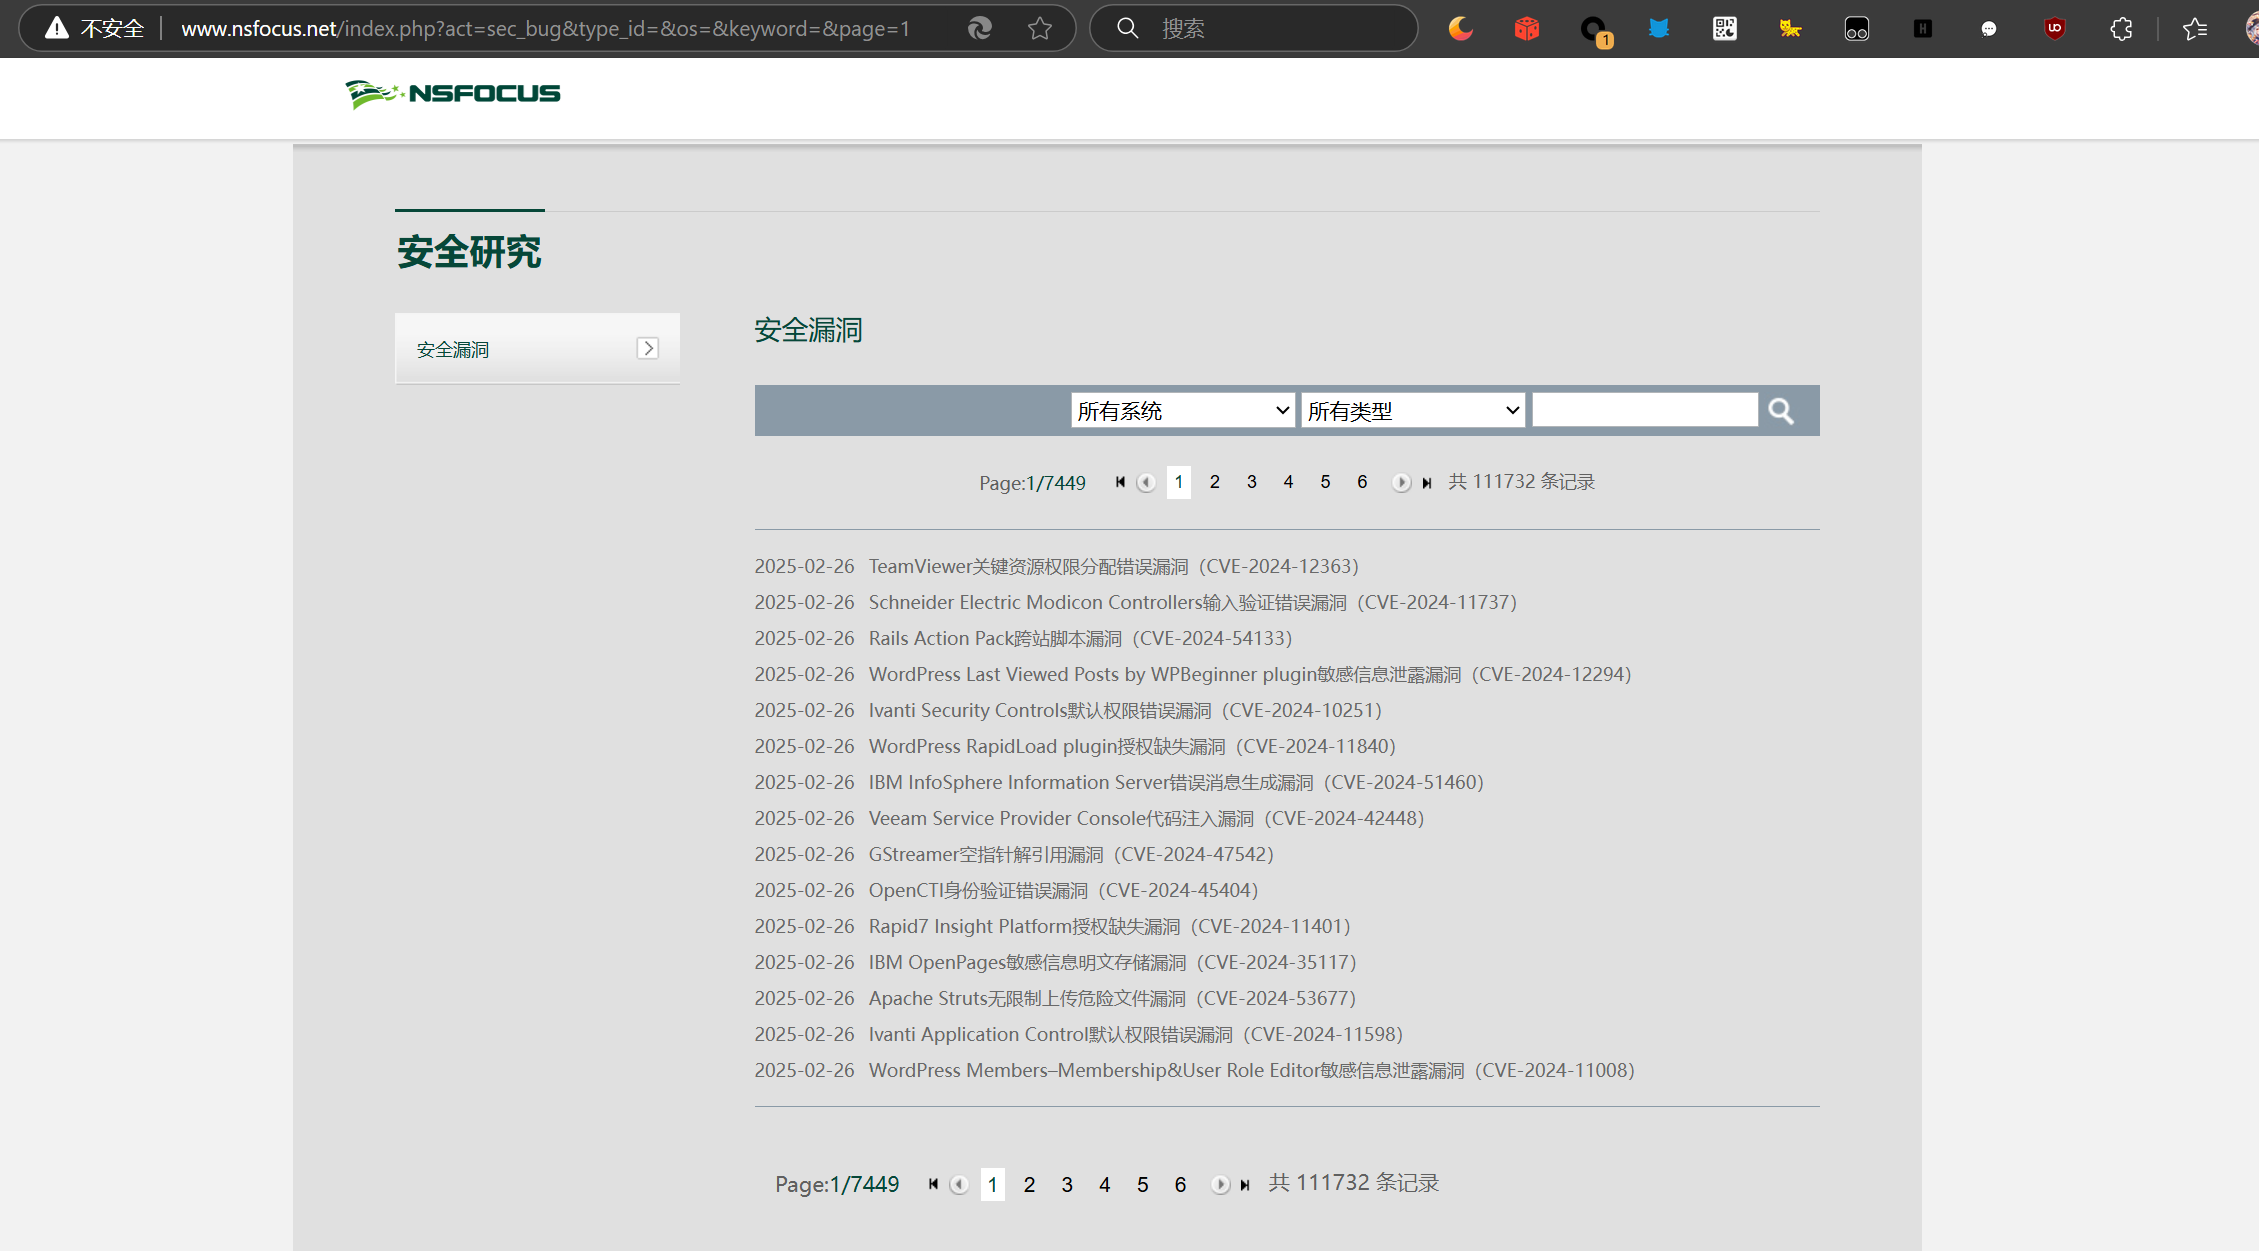Open OpenCTI CVE-2024-45404 entry
The width and height of the screenshot is (2259, 1251).
(1063, 890)
